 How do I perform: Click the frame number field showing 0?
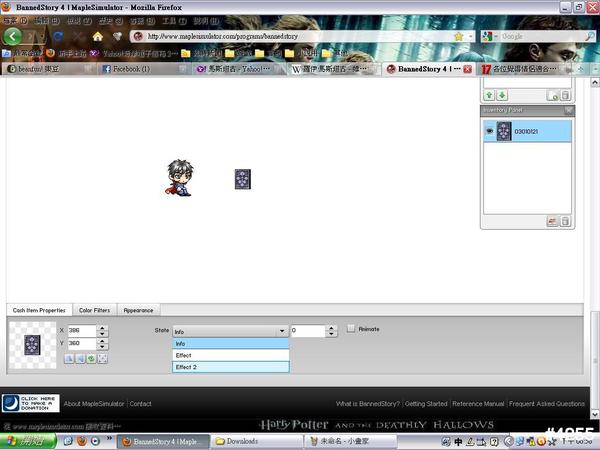click(308, 331)
